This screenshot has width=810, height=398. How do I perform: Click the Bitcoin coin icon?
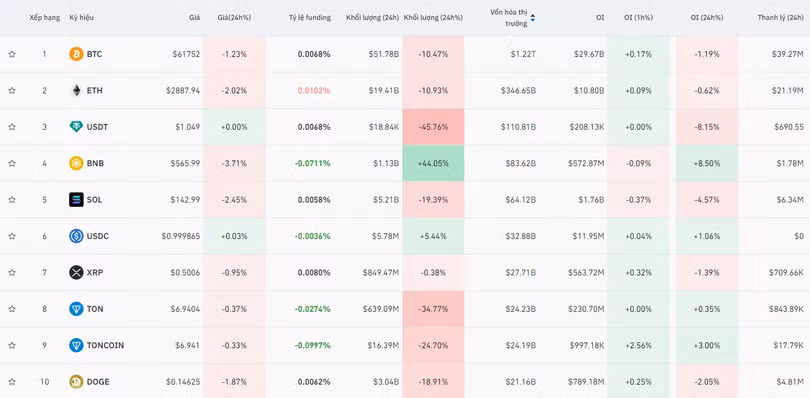point(76,54)
